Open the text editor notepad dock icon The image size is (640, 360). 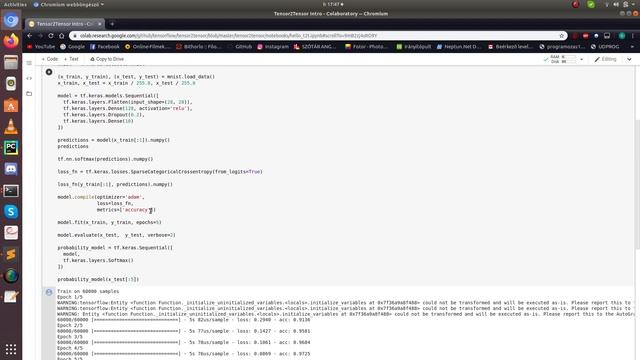[11, 297]
